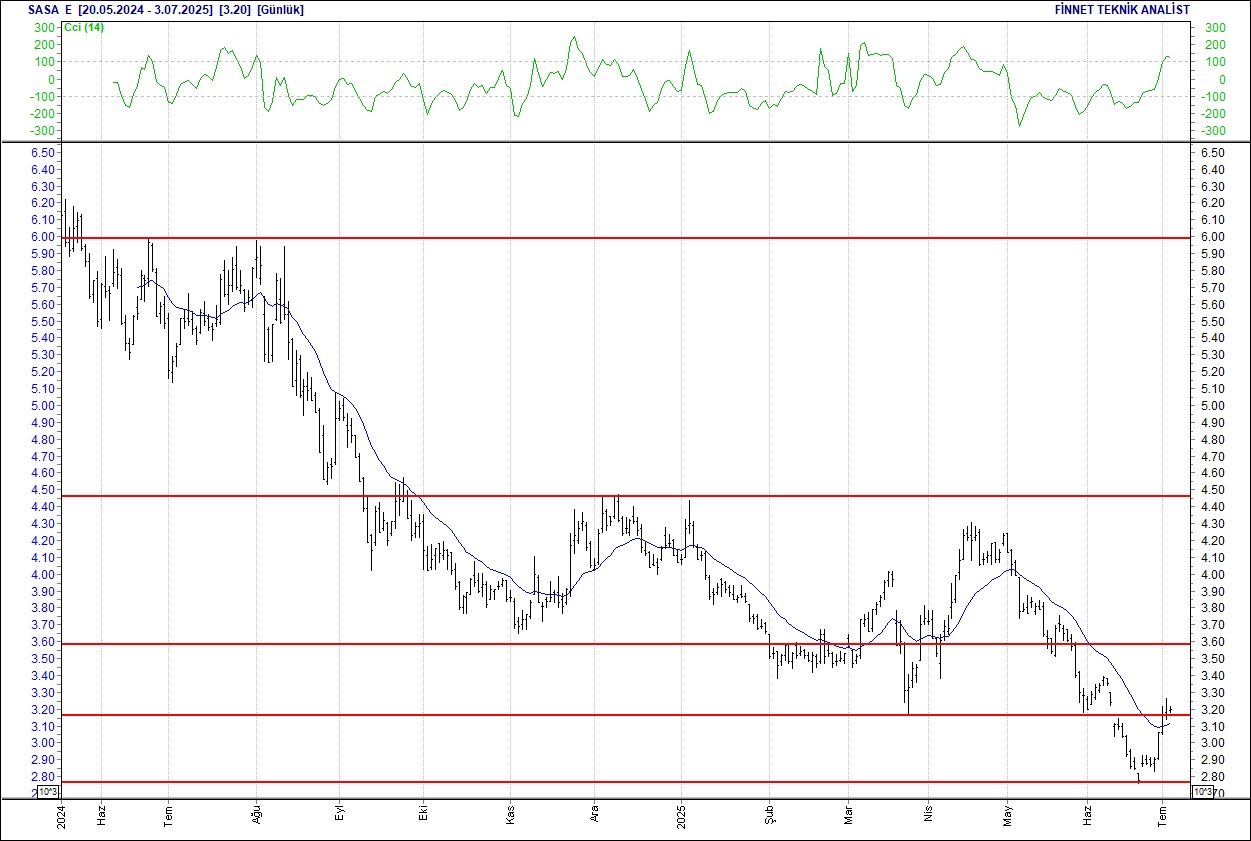
Task: Click 3.20 on the right price axis
Action: point(1211,710)
